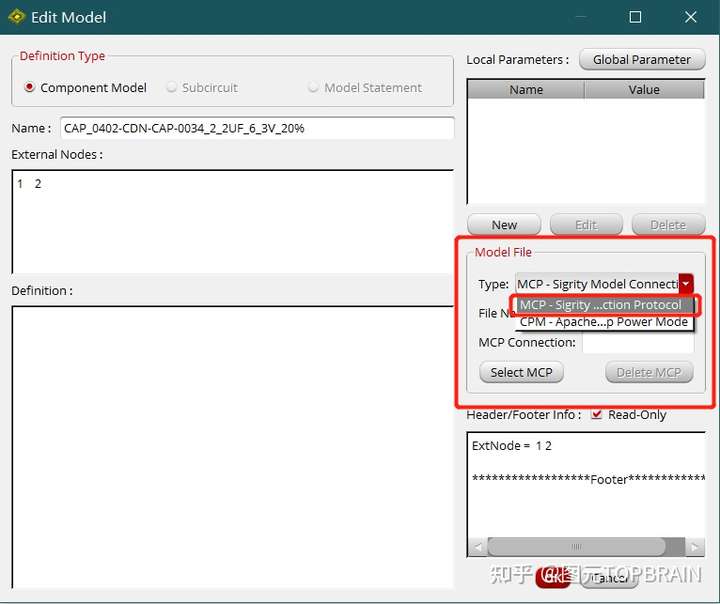Click inside the External Nodes text box
The height and width of the screenshot is (604, 720).
(x=233, y=221)
